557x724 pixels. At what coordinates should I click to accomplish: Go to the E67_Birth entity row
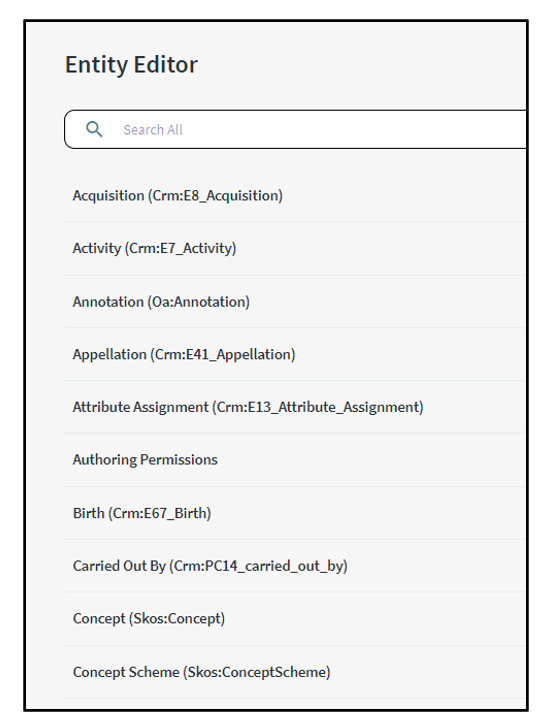tap(296, 513)
